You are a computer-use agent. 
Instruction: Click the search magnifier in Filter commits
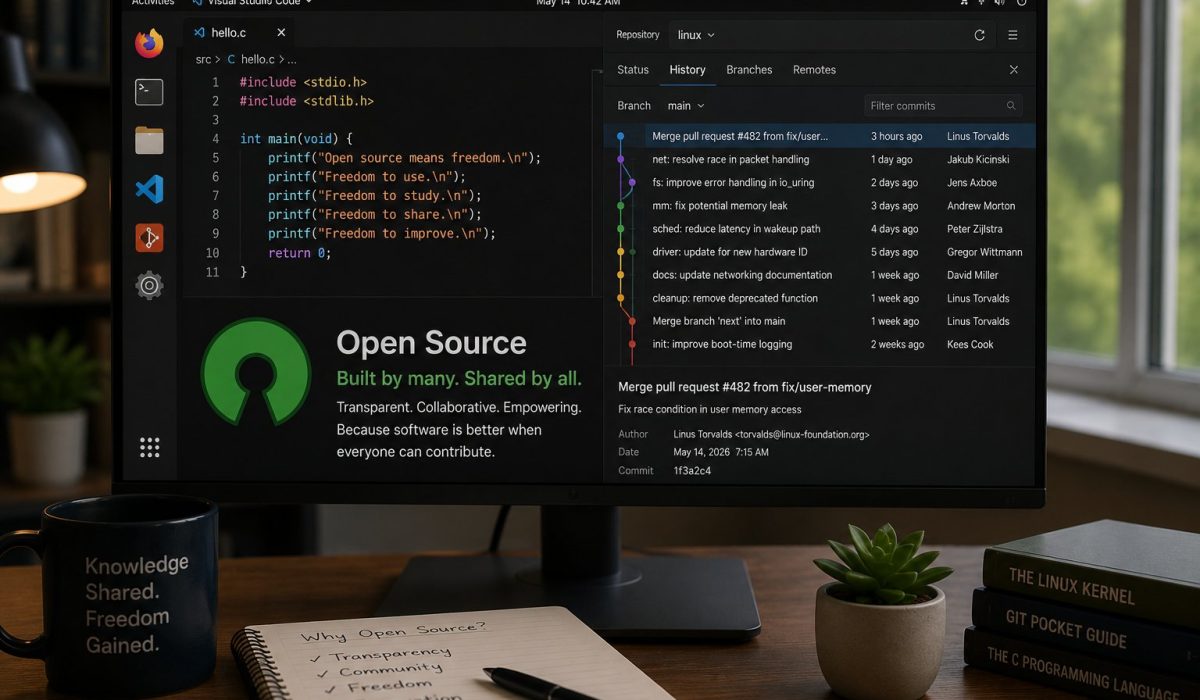pos(1011,106)
